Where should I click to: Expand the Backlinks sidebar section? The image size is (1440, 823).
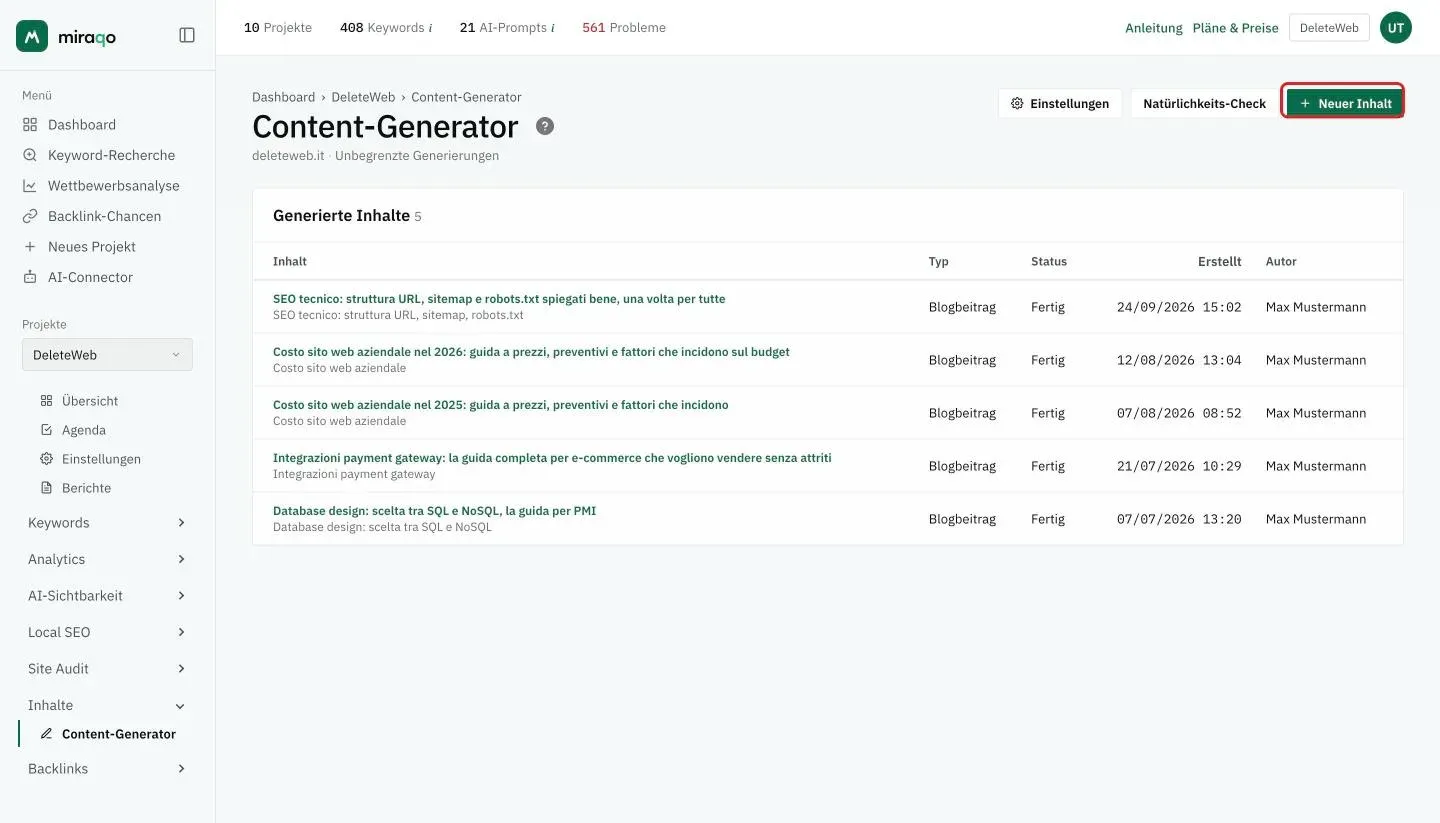[107, 769]
